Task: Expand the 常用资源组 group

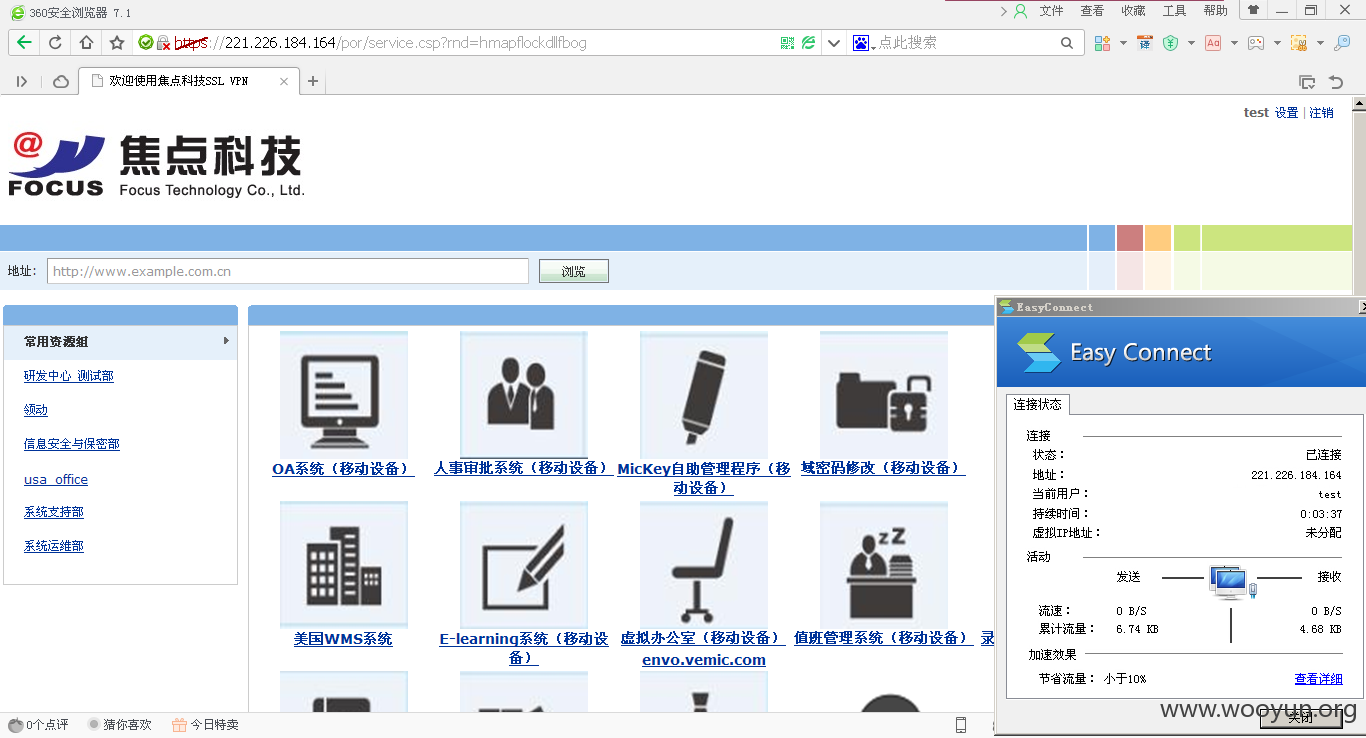Action: (x=120, y=341)
